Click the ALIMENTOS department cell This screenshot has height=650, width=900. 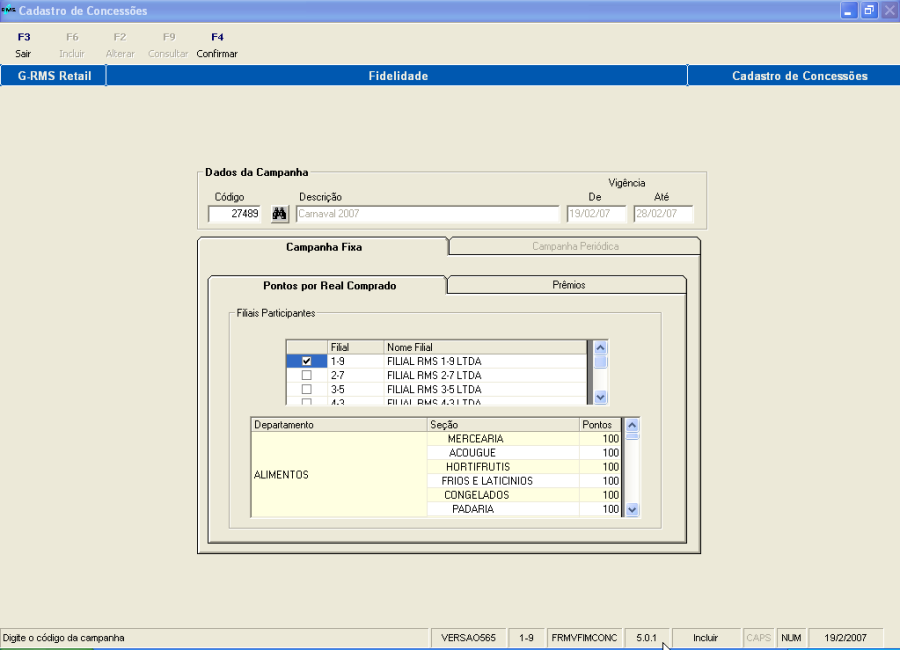pyautogui.click(x=338, y=475)
